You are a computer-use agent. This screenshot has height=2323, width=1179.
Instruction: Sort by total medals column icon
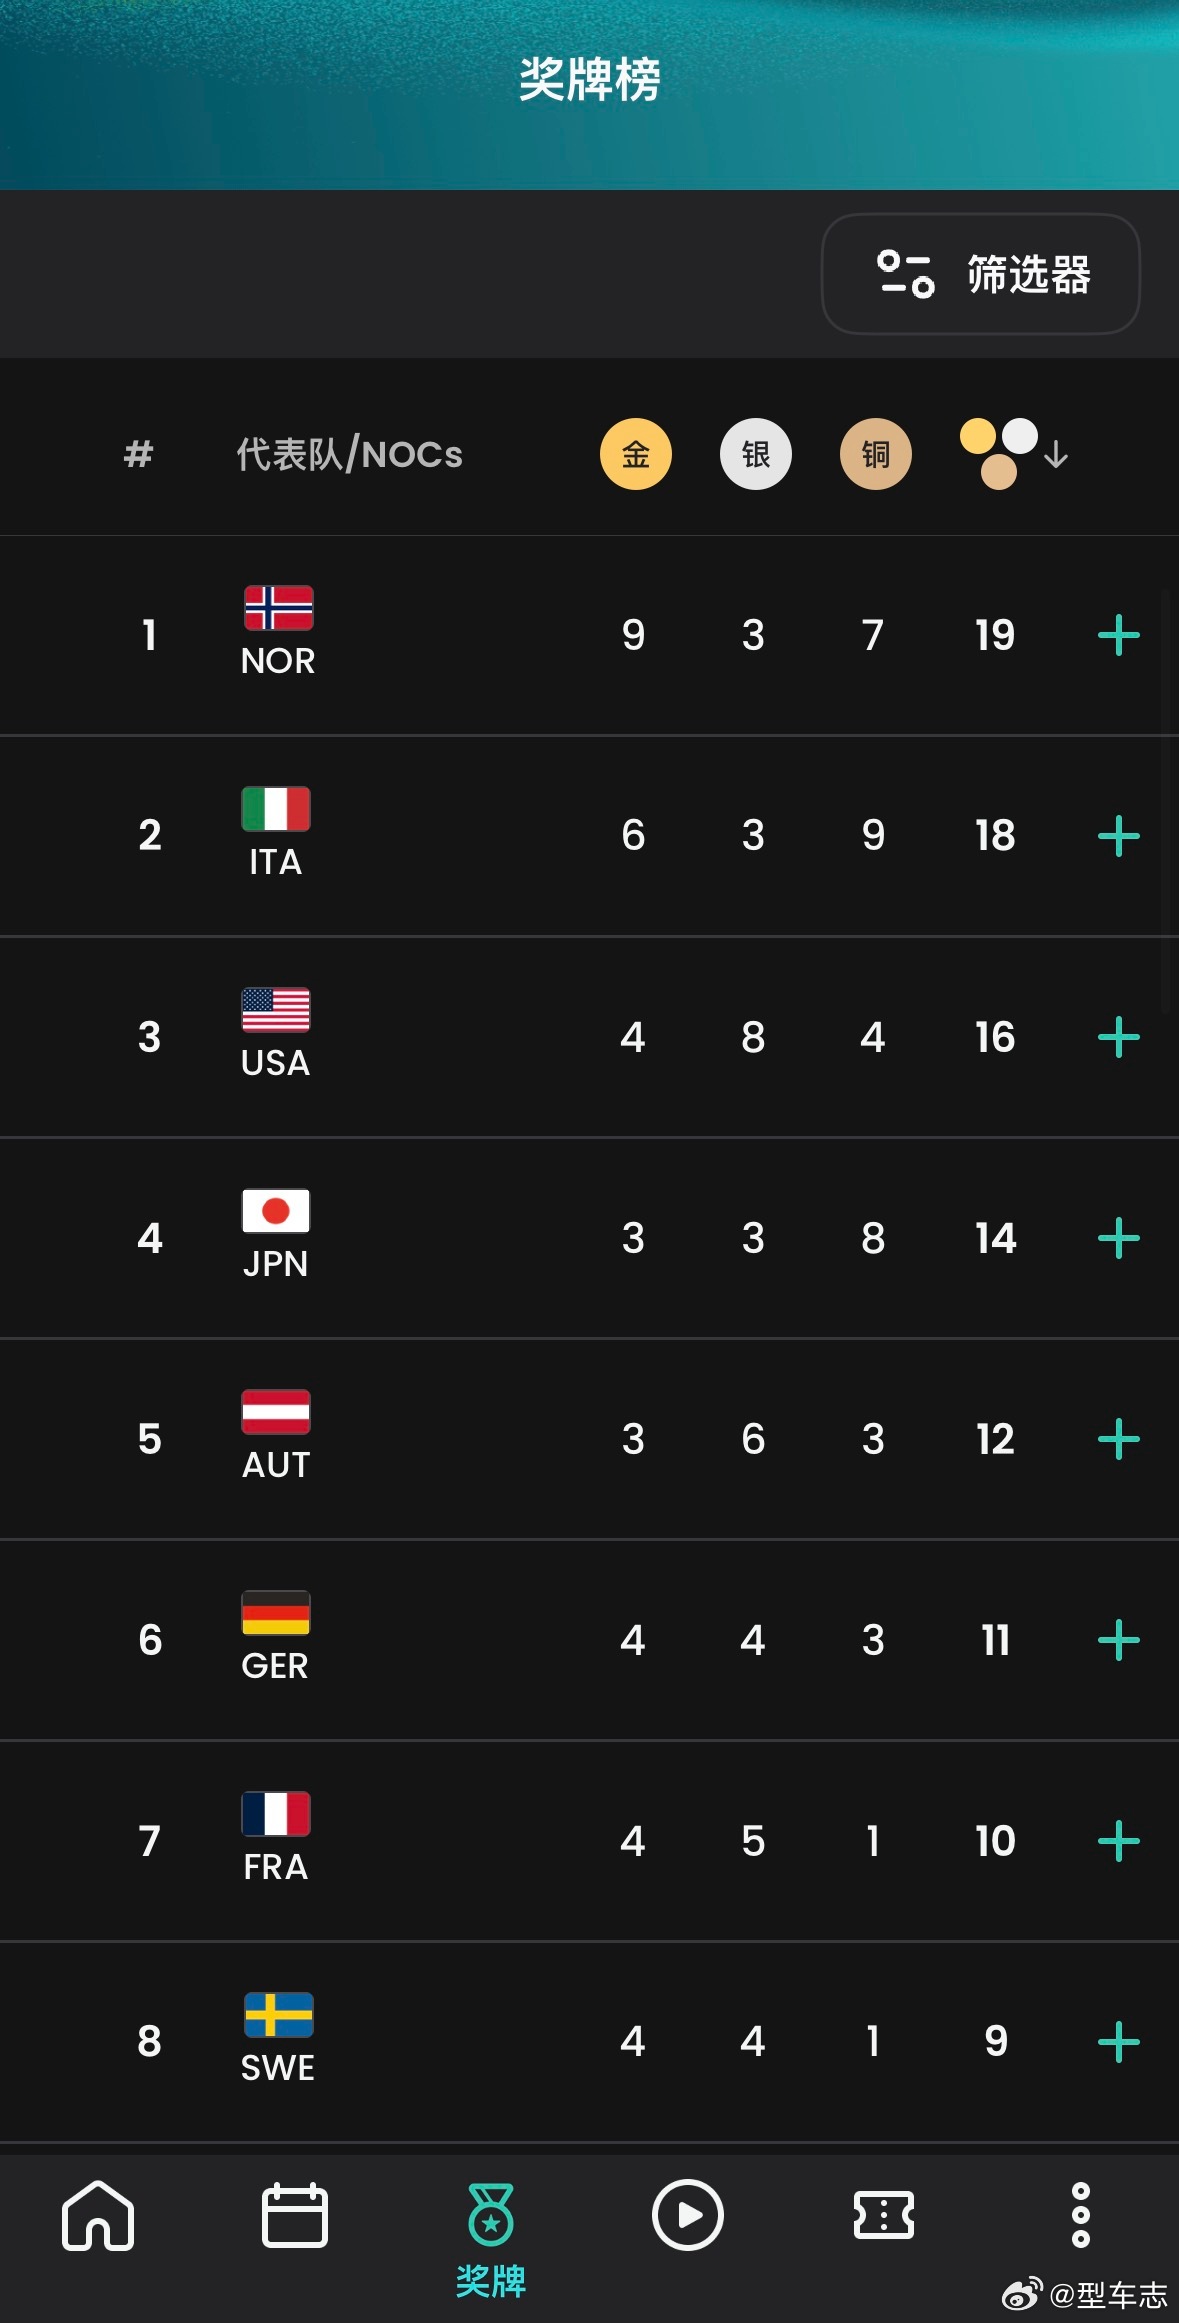[x=1012, y=454]
